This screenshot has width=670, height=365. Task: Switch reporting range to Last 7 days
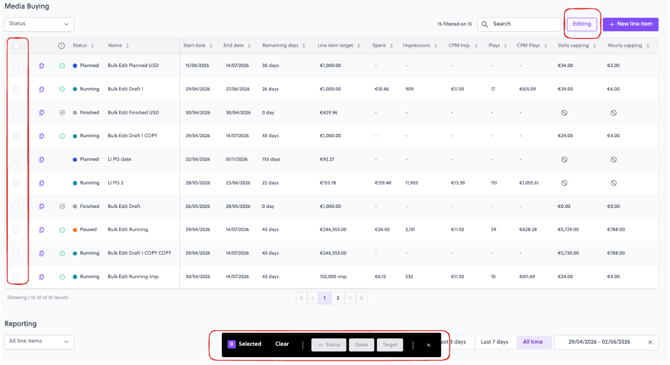(x=494, y=342)
